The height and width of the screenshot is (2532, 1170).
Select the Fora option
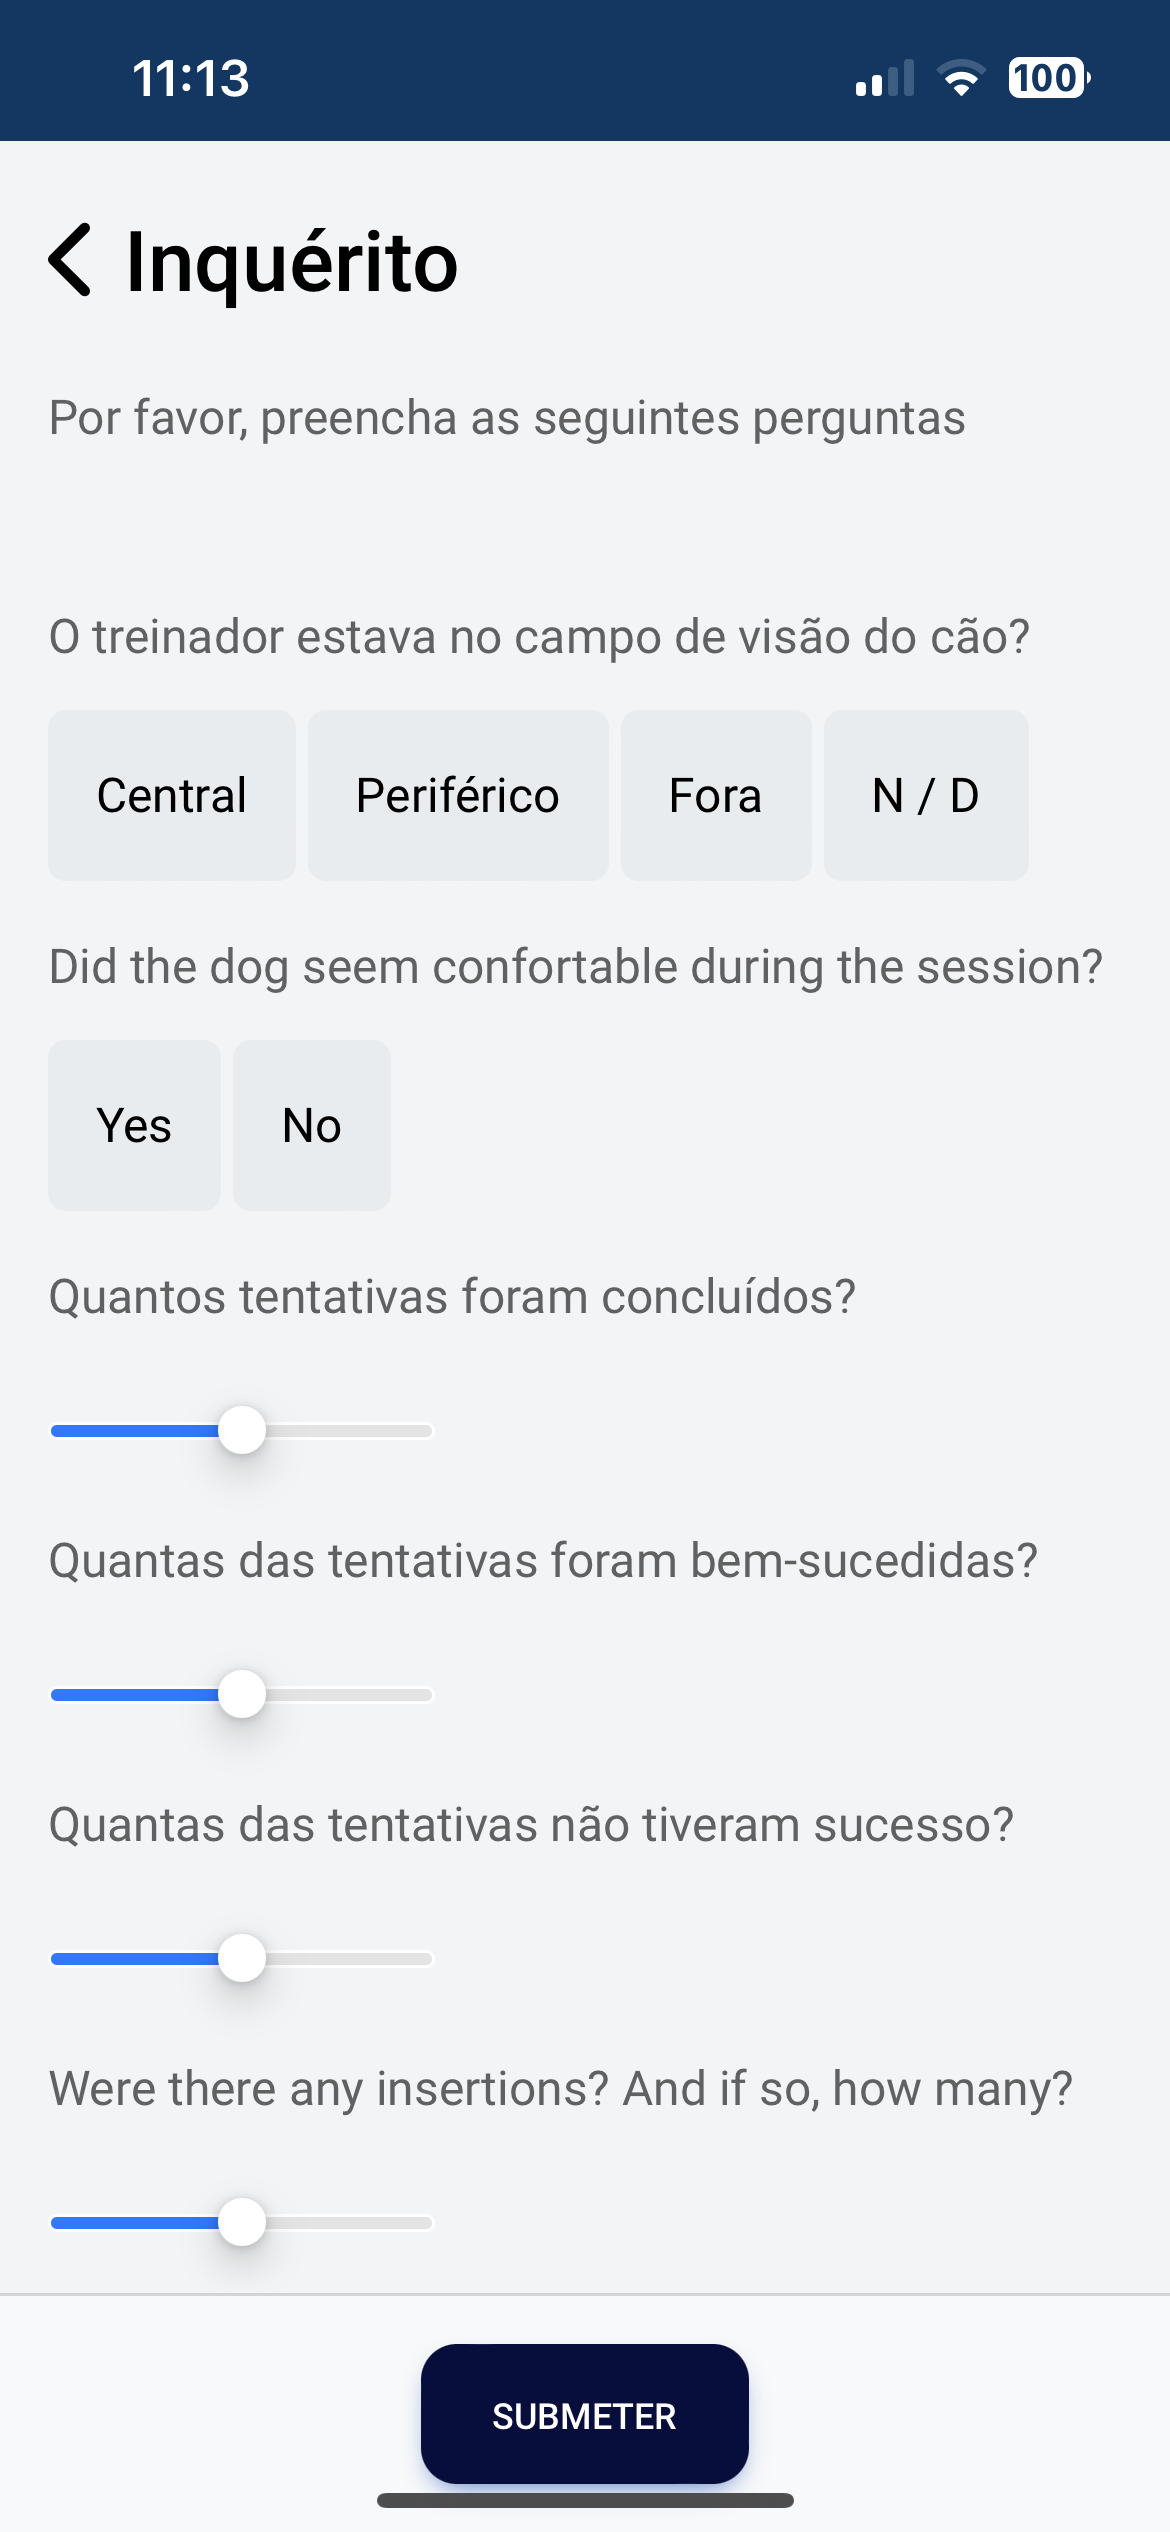point(716,796)
